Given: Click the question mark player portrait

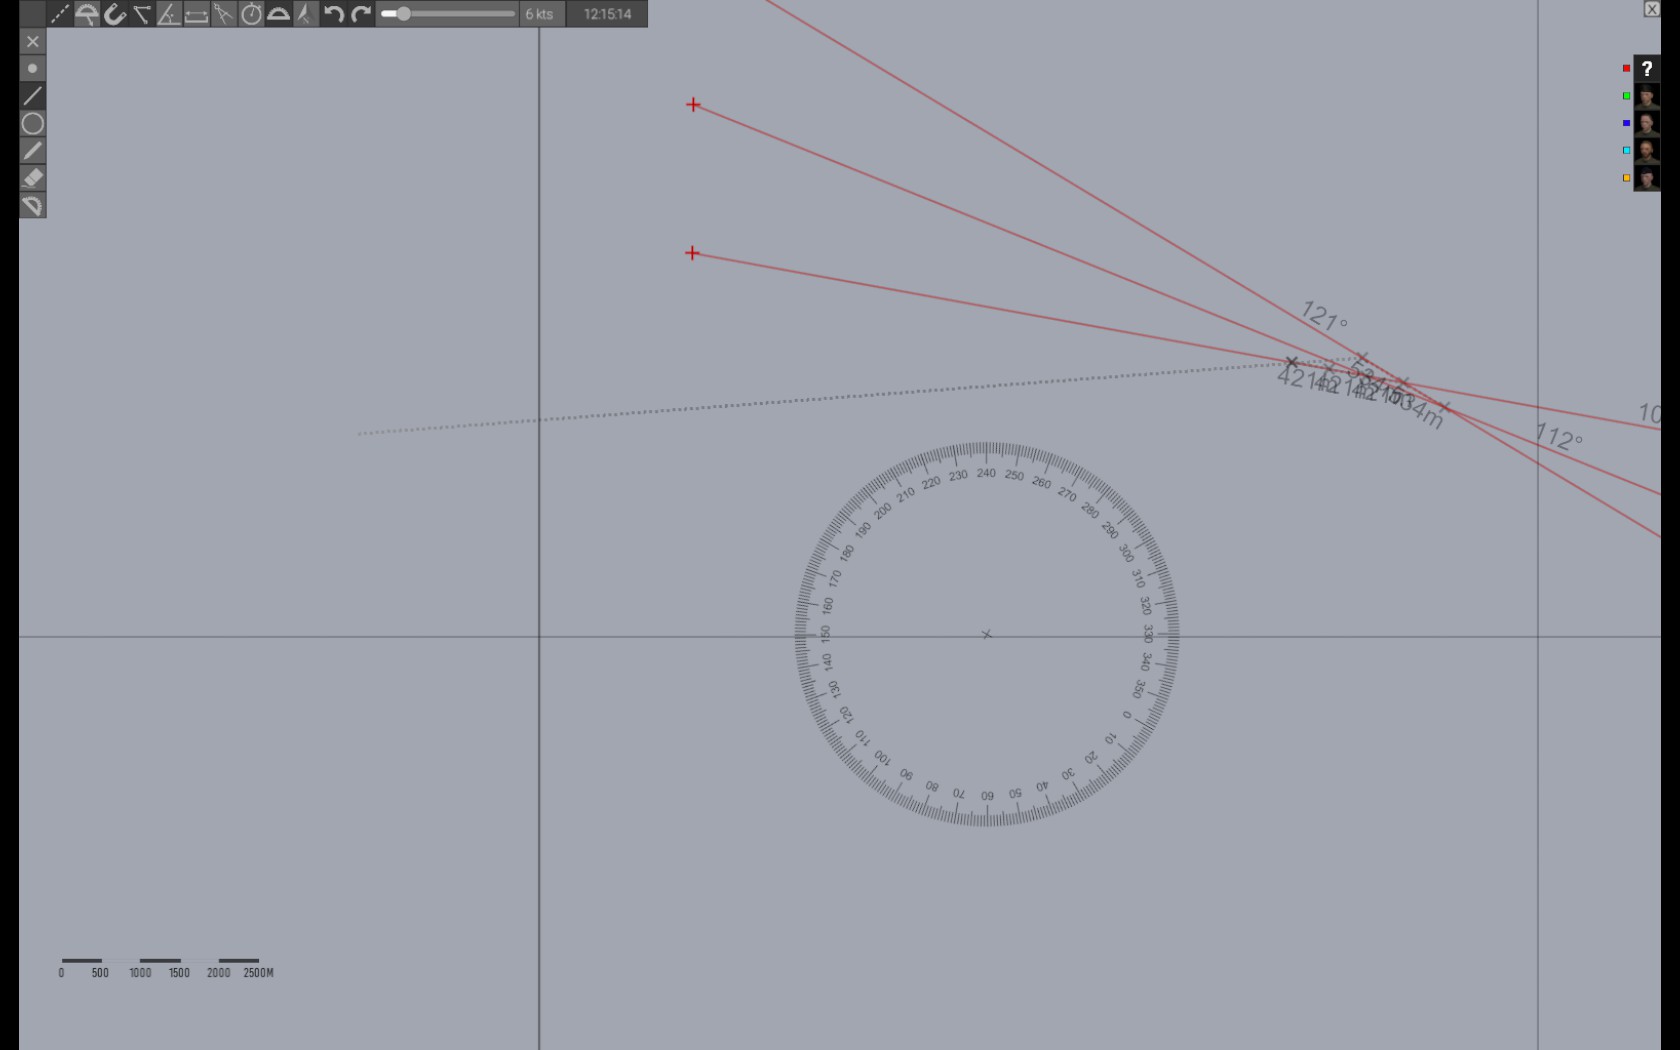Looking at the screenshot, I should coord(1647,69).
